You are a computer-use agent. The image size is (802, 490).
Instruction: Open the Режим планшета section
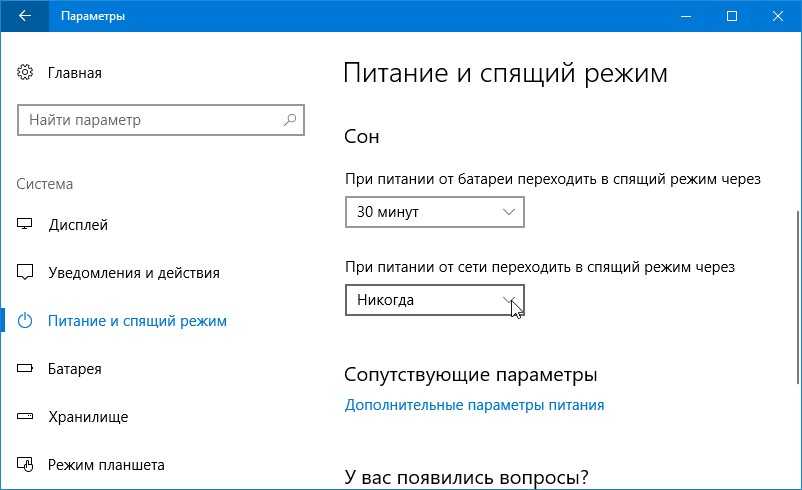[106, 465]
